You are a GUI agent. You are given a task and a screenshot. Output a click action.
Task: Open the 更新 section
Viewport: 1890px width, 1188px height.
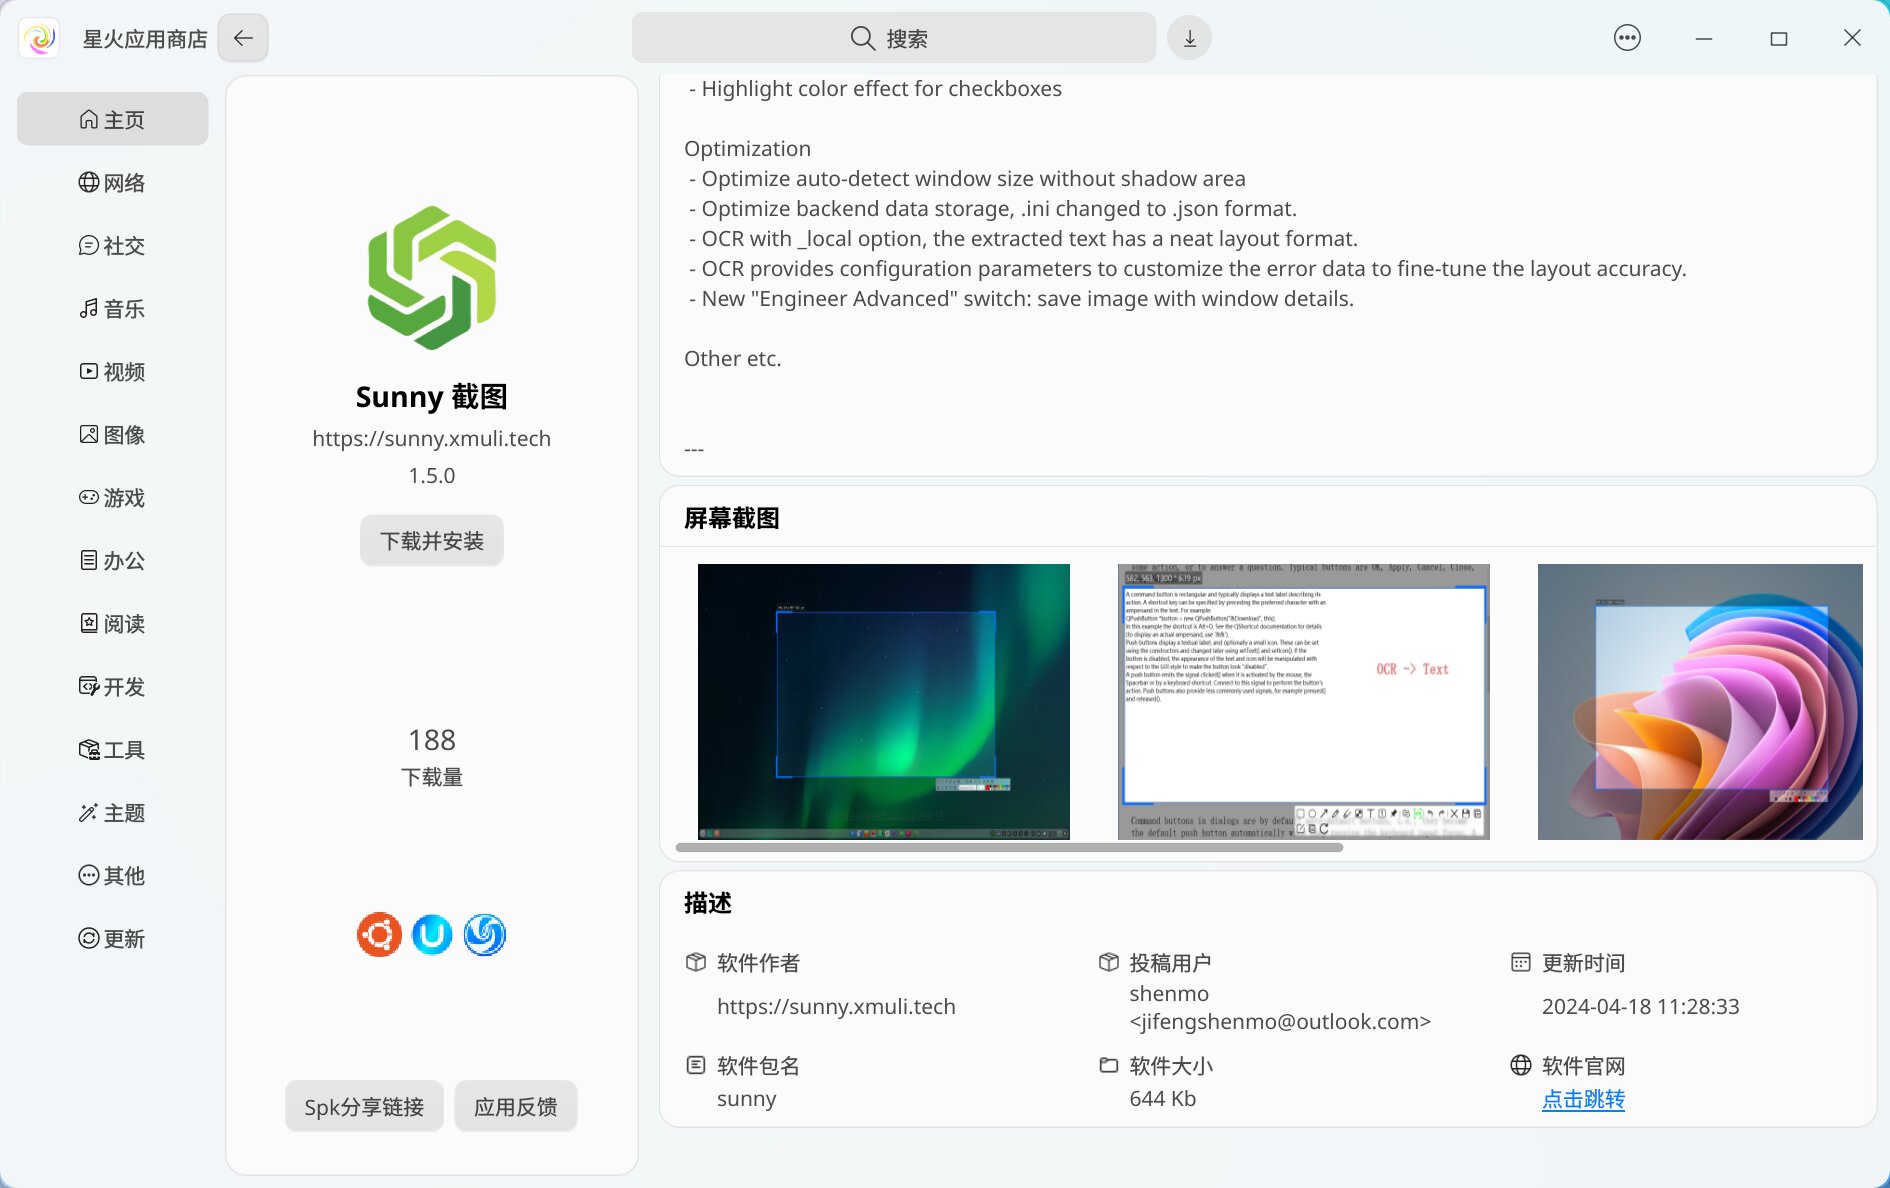pyautogui.click(x=112, y=938)
